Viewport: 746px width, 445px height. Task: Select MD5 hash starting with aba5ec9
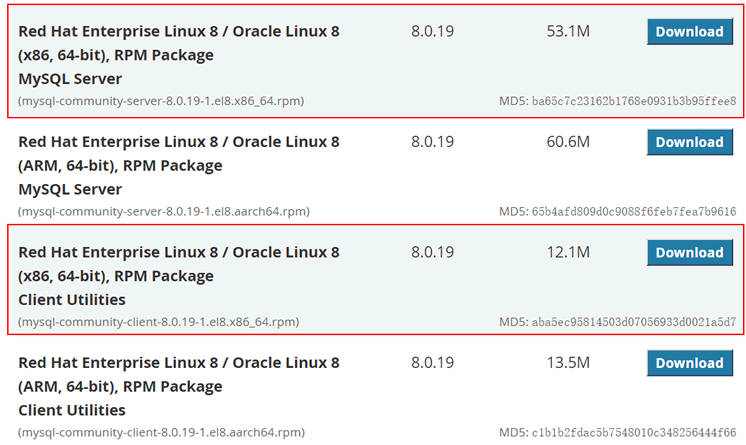pyautogui.click(x=634, y=322)
